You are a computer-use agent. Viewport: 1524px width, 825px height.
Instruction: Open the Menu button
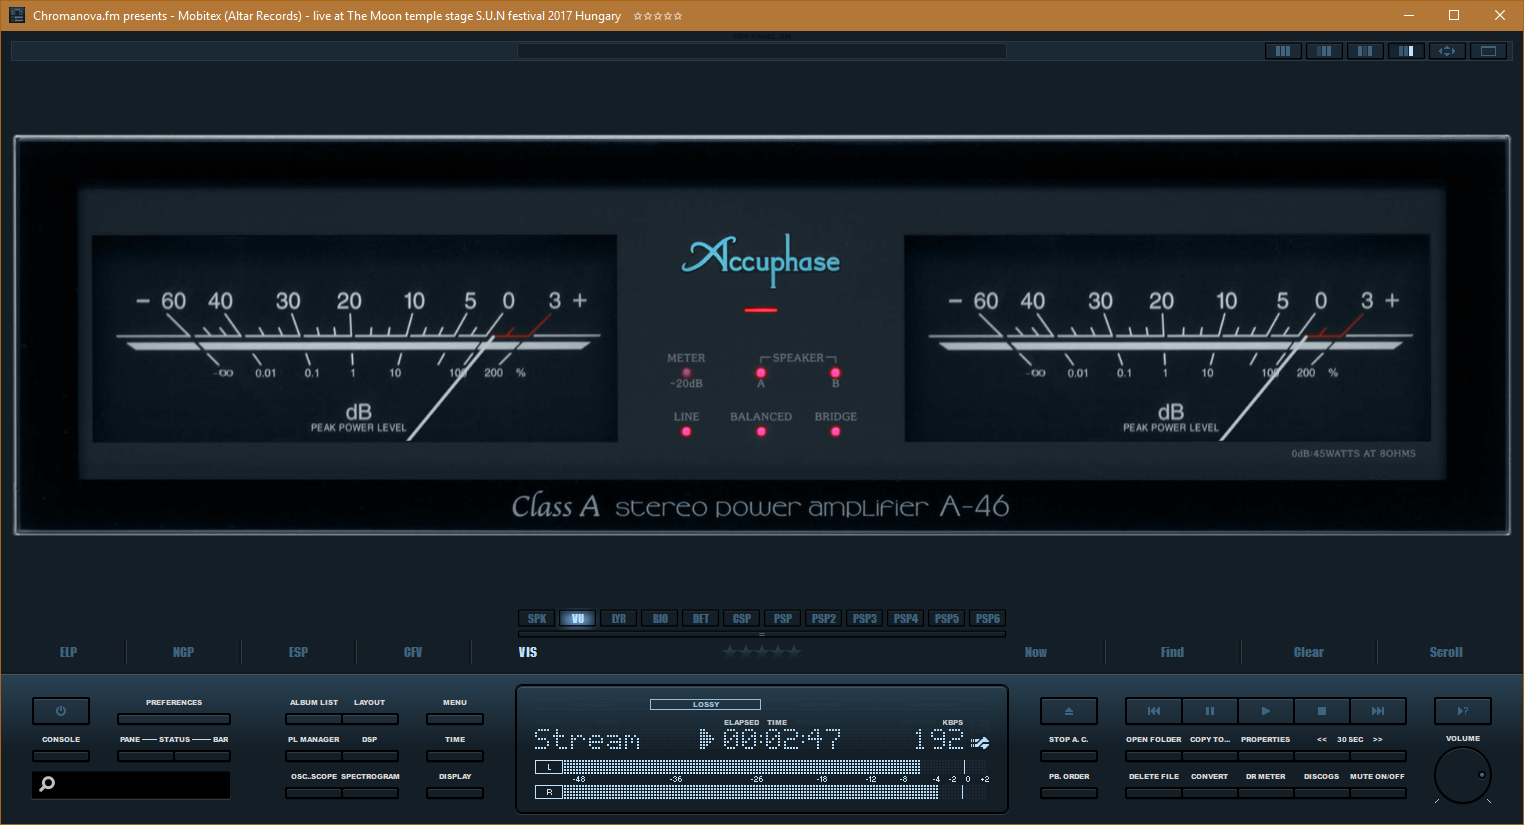(455, 719)
